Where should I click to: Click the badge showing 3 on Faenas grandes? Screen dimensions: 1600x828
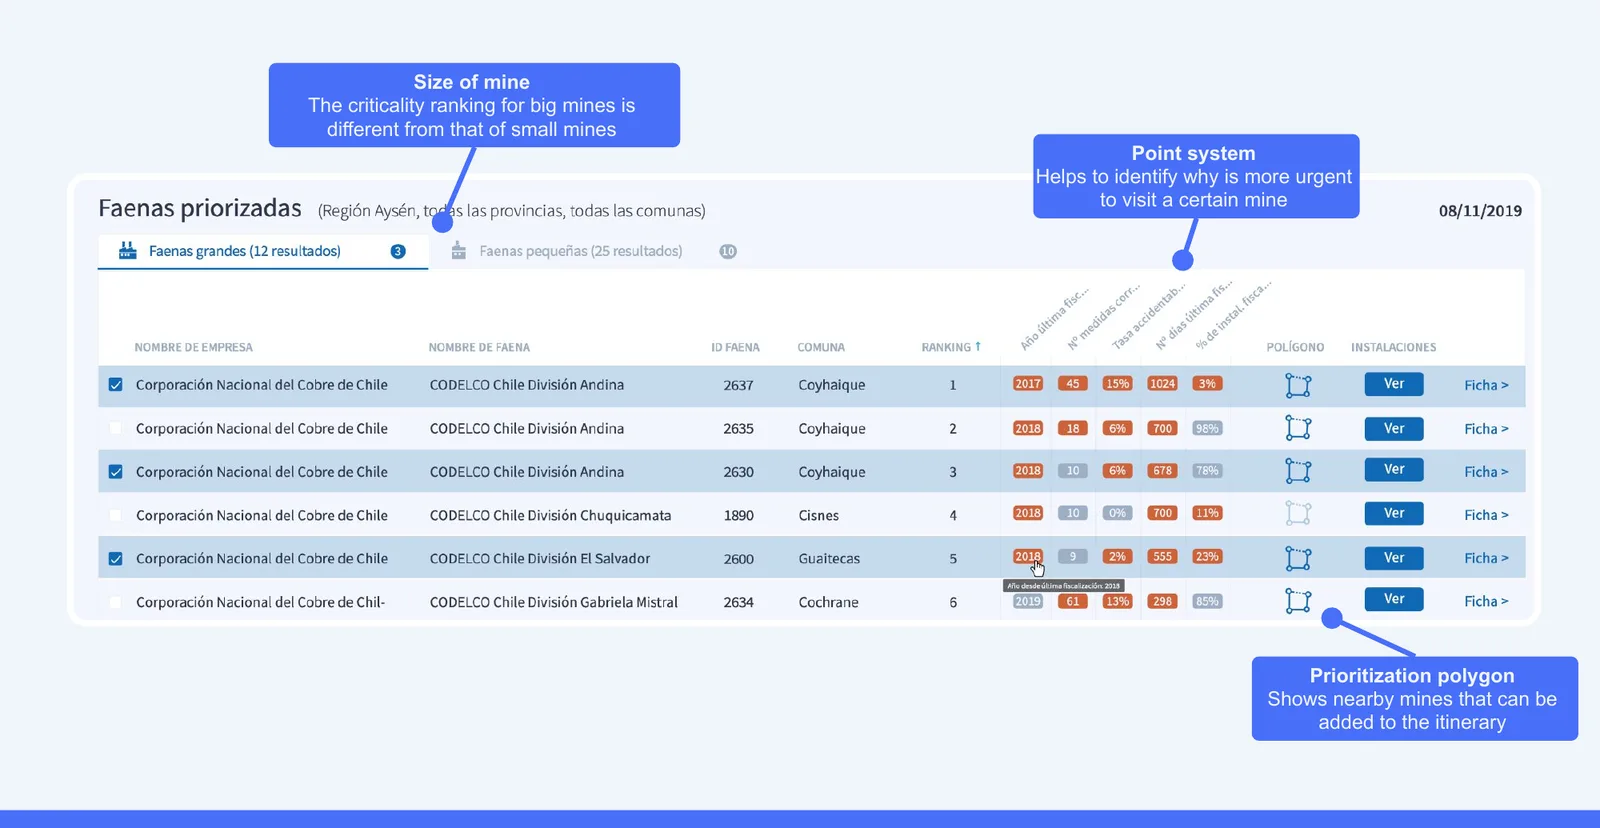(398, 251)
